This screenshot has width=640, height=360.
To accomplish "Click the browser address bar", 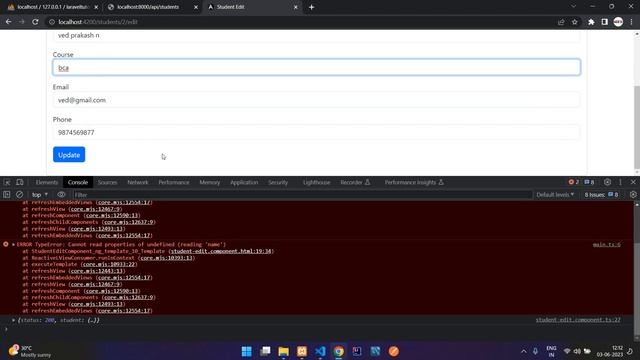I will point(302,22).
